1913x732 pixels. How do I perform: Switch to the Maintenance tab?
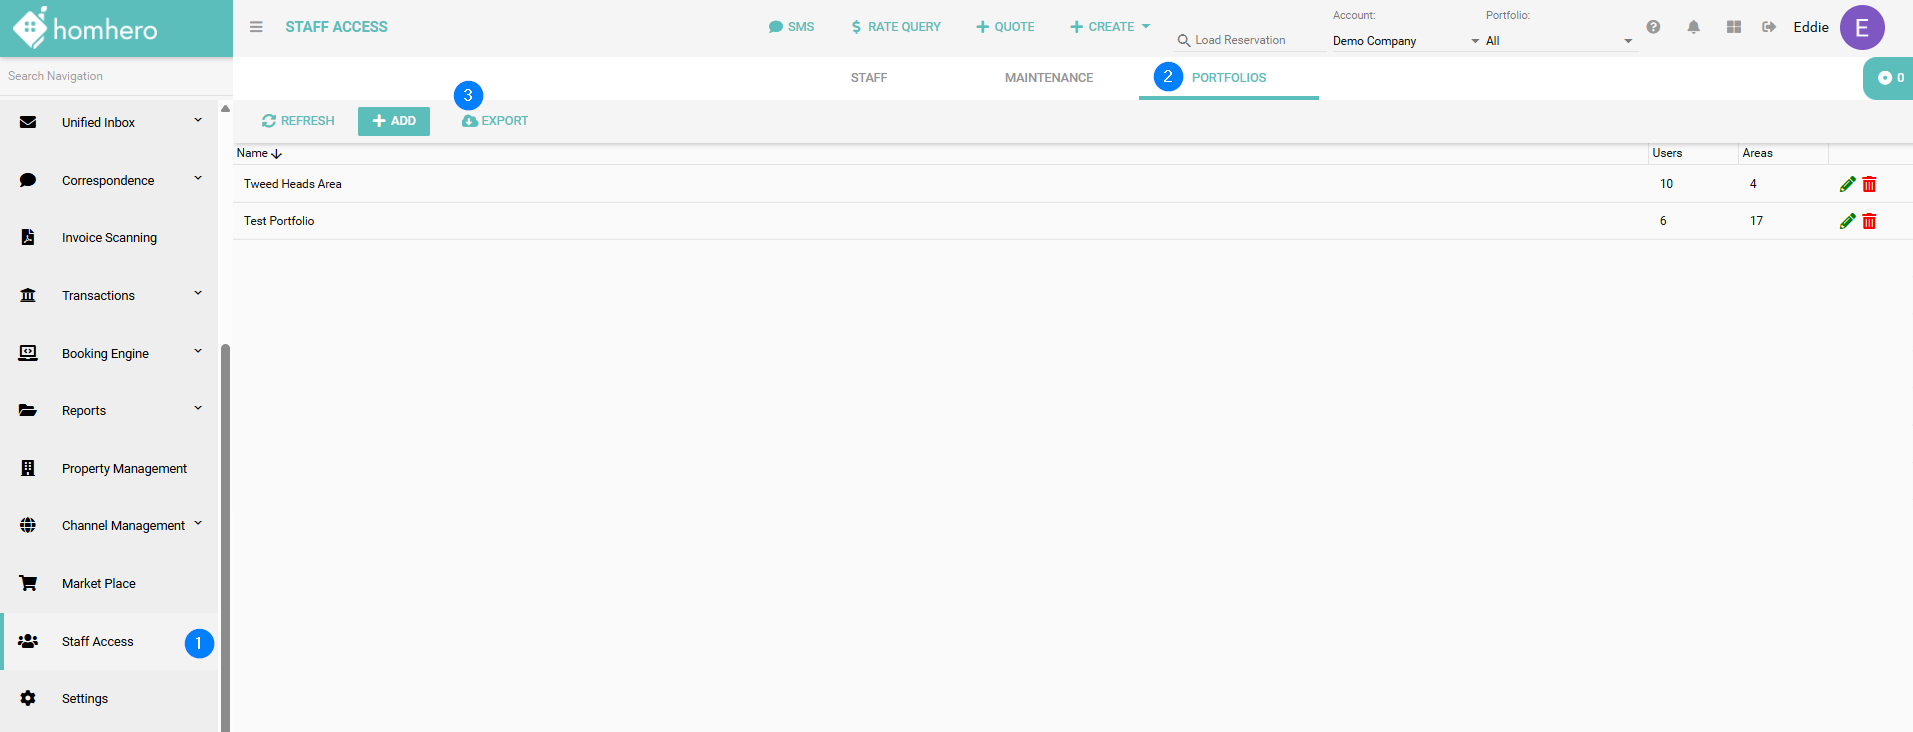click(1048, 78)
